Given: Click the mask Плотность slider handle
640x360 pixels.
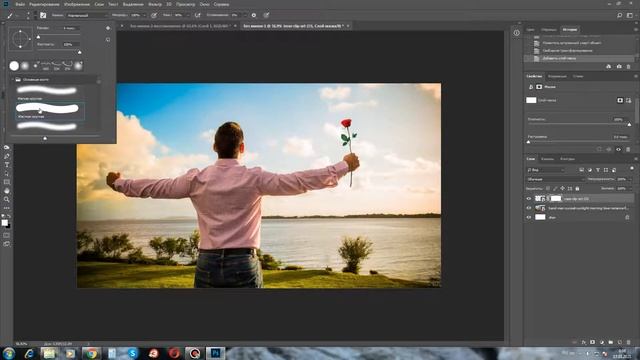Looking at the screenshot, I should coord(629,124).
